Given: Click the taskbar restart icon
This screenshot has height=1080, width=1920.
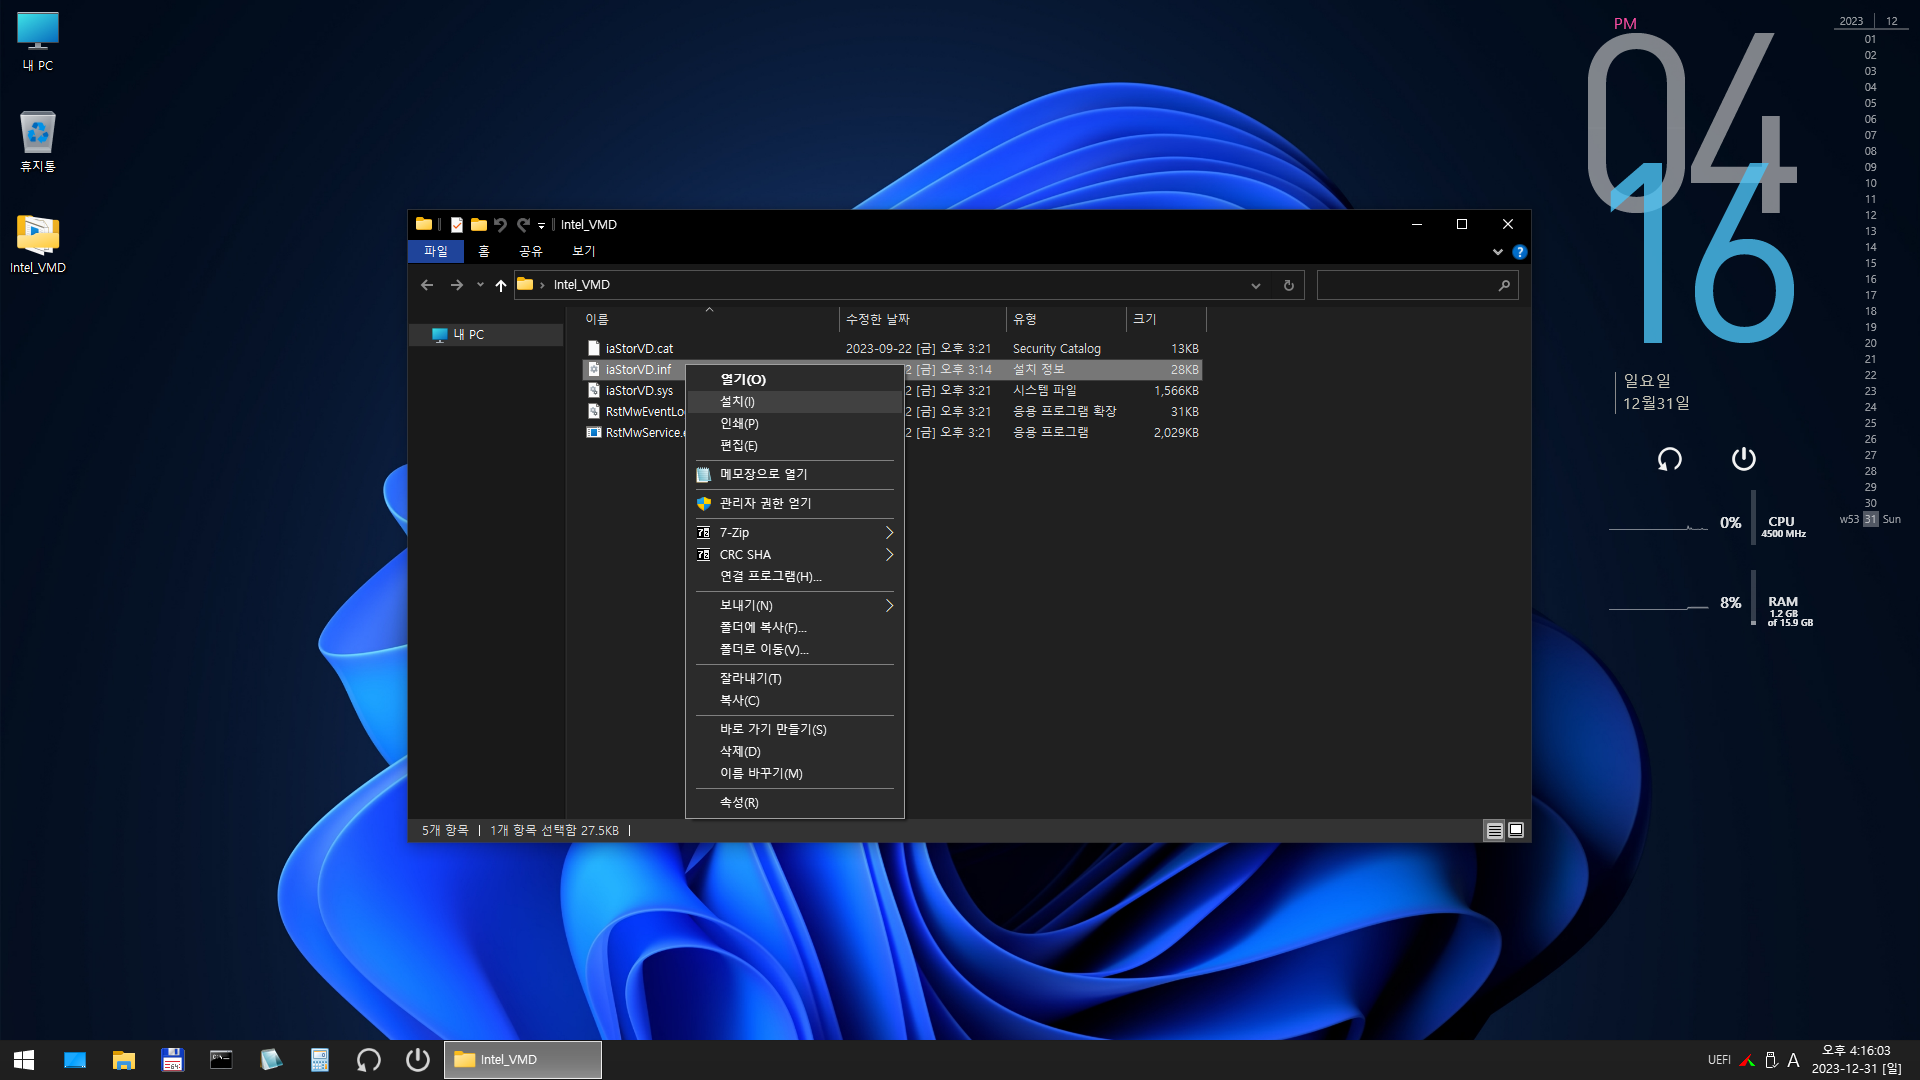Looking at the screenshot, I should tap(368, 1060).
